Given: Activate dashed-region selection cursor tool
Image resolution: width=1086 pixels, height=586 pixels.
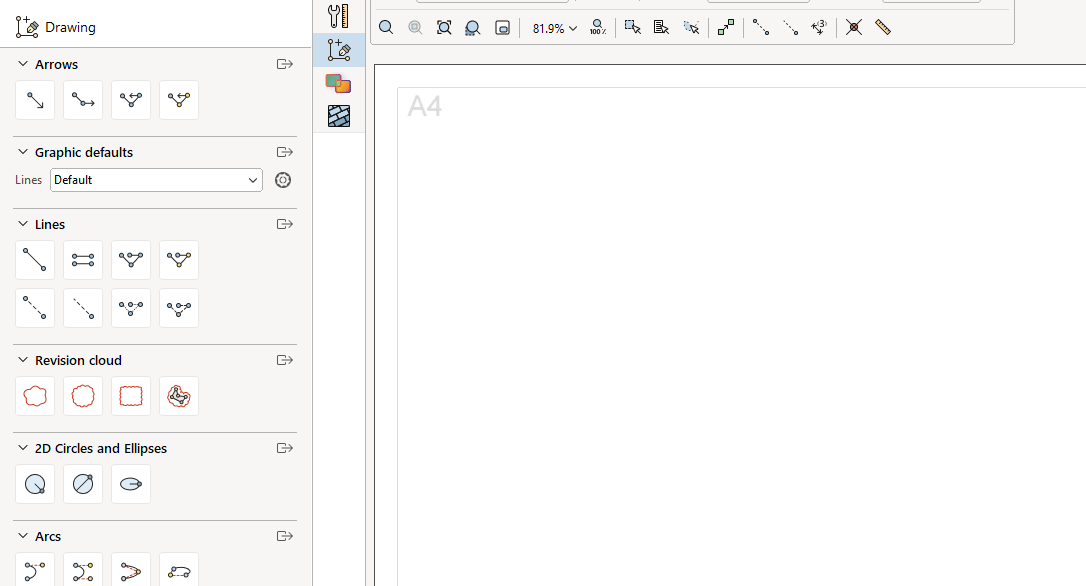Looking at the screenshot, I should [x=691, y=28].
